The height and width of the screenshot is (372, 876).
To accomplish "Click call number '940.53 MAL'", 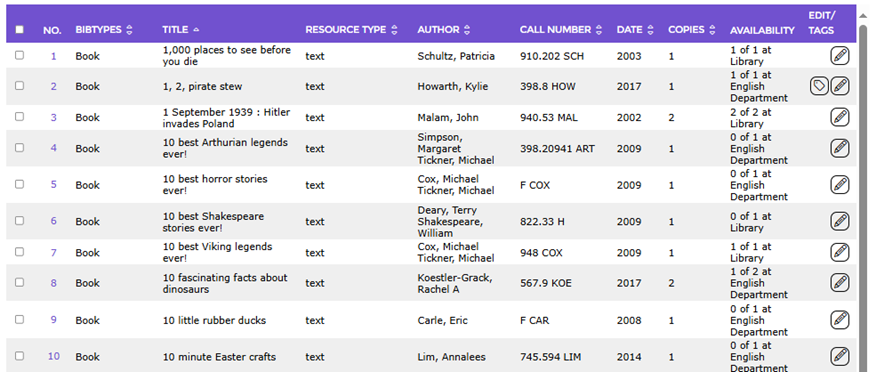I will click(549, 117).
